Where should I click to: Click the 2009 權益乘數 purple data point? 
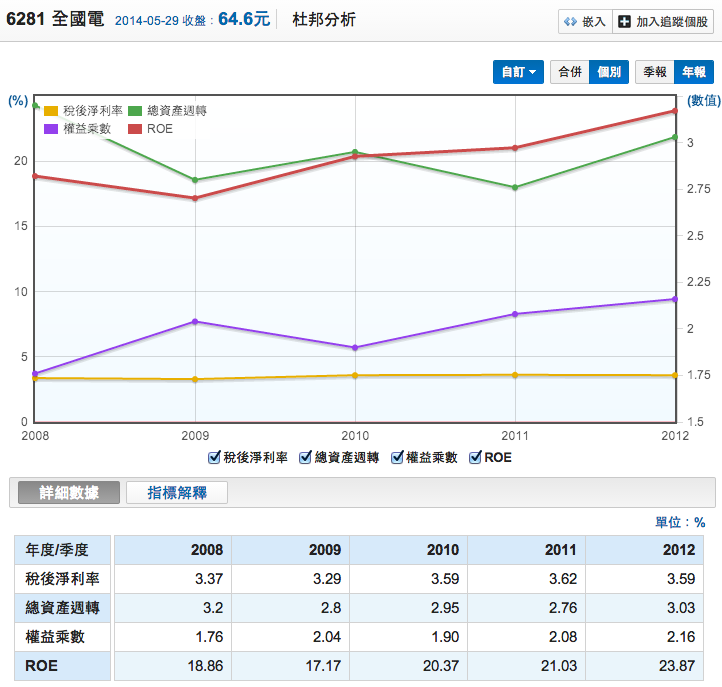pos(195,322)
